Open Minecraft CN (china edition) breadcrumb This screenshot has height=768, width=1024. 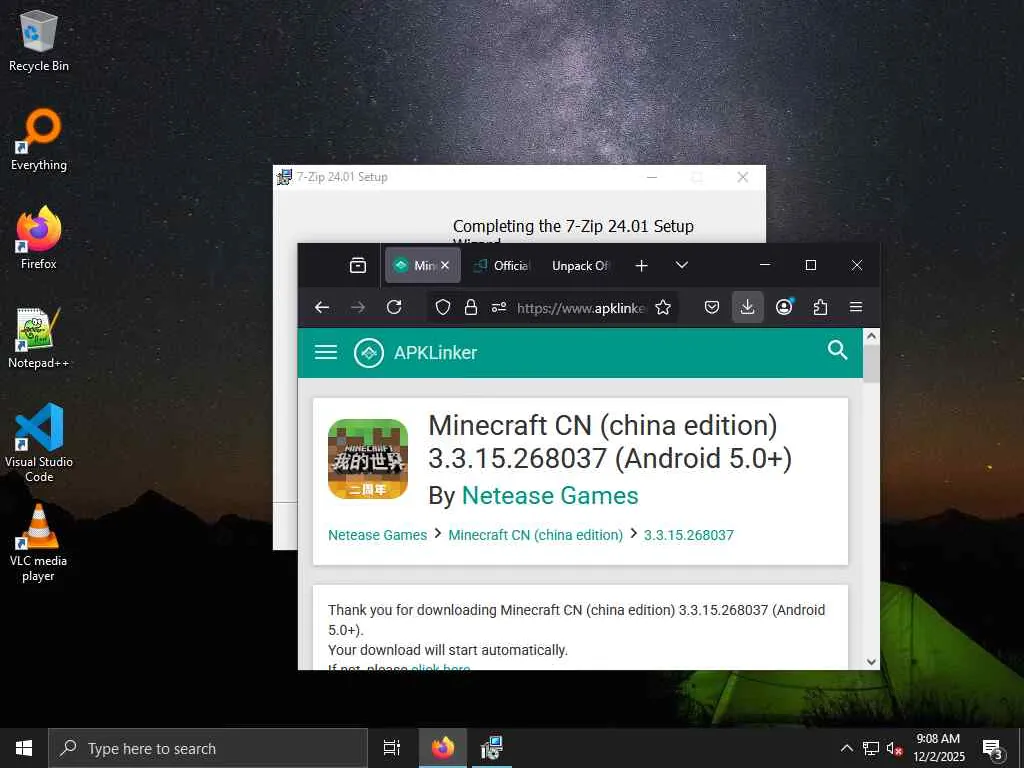(x=536, y=535)
